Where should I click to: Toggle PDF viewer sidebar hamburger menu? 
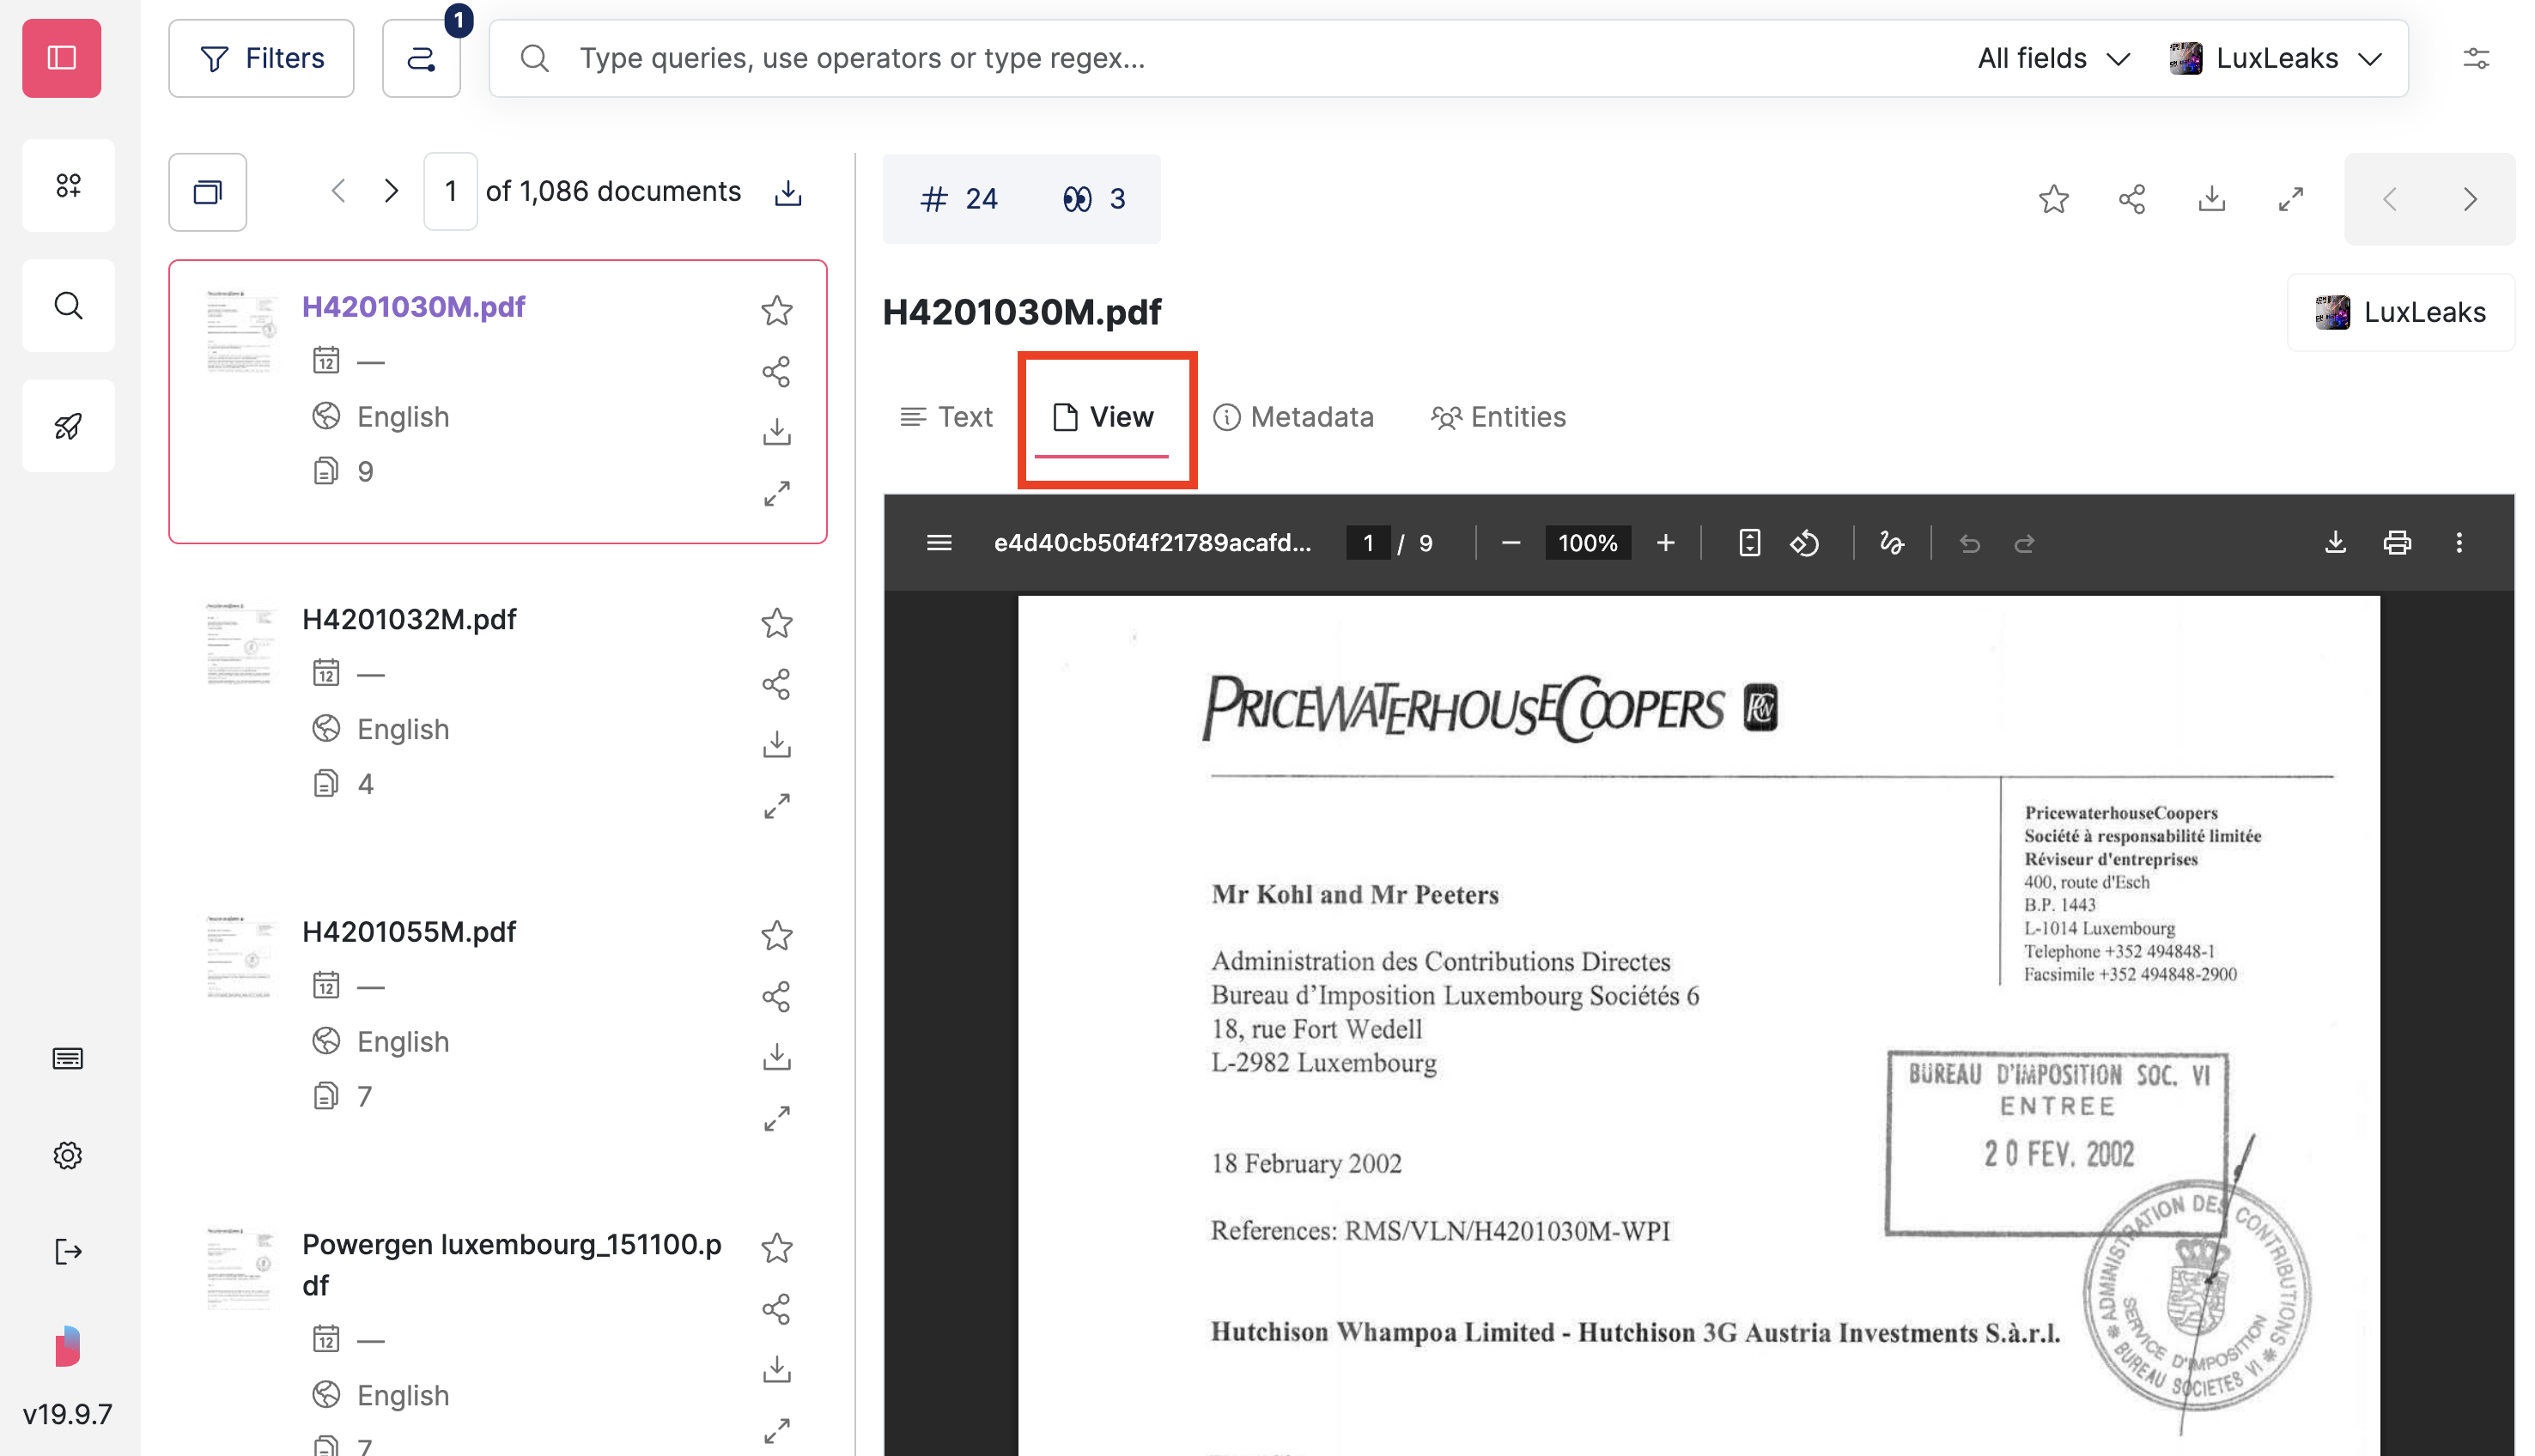(939, 543)
